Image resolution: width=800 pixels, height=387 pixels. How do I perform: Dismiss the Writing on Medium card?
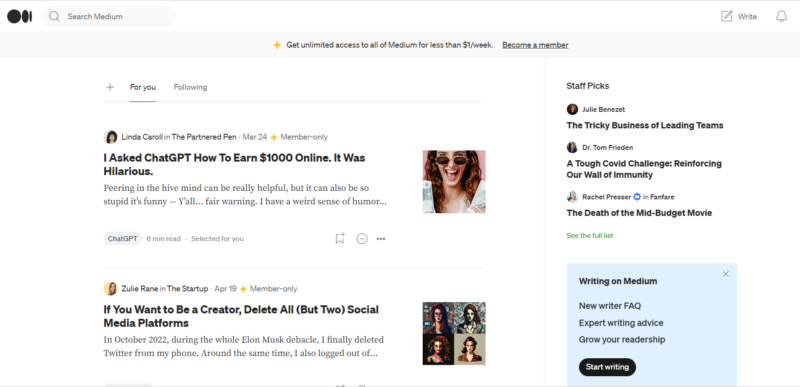point(726,274)
